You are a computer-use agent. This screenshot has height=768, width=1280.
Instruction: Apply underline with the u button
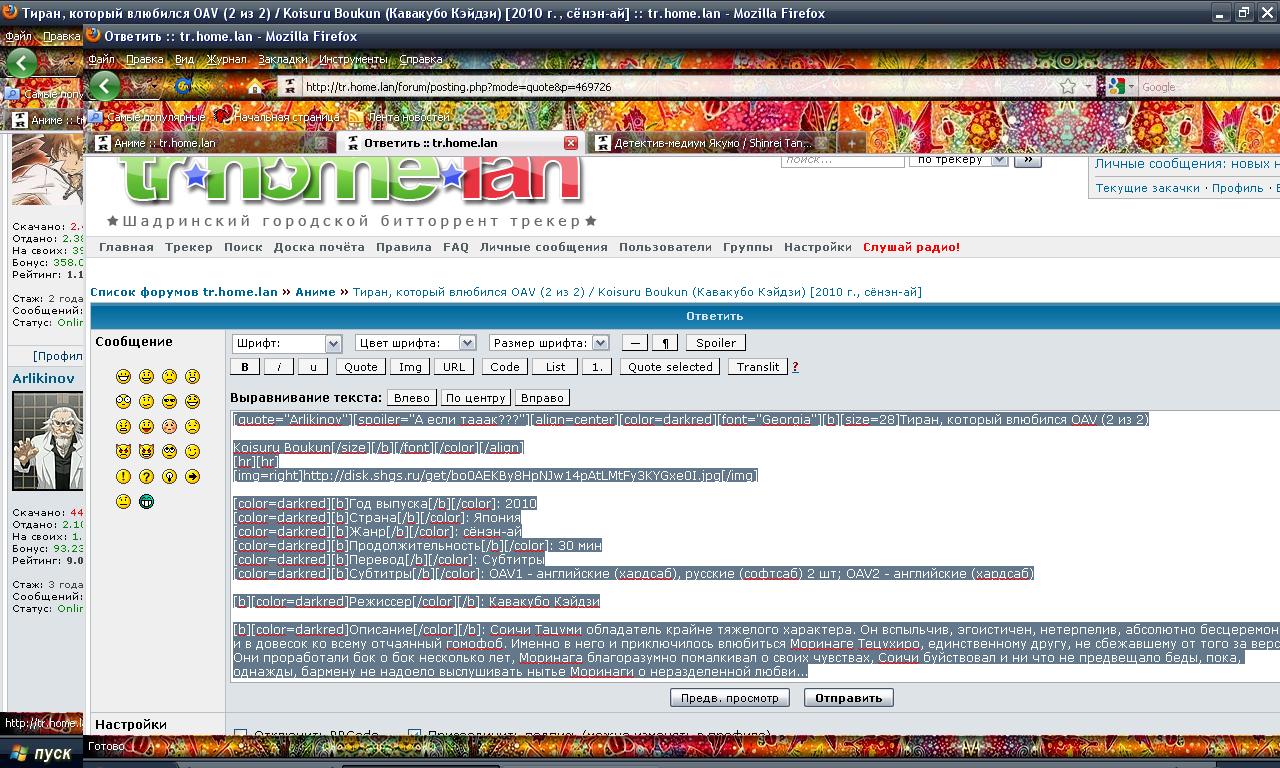tap(313, 367)
